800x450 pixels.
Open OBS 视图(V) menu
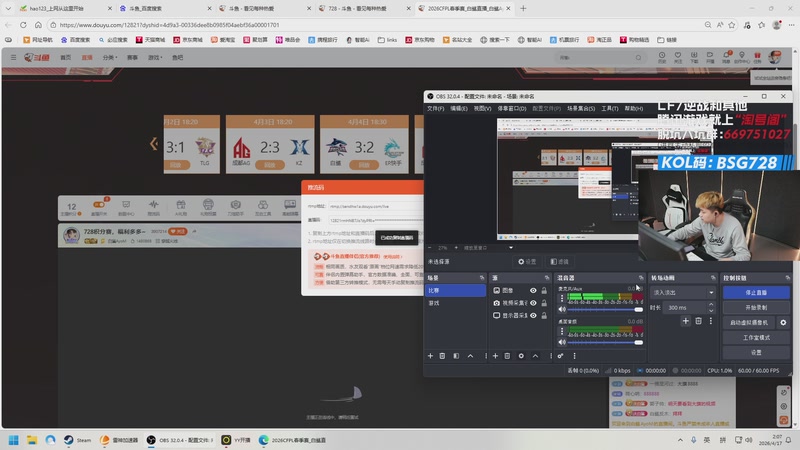click(x=482, y=108)
